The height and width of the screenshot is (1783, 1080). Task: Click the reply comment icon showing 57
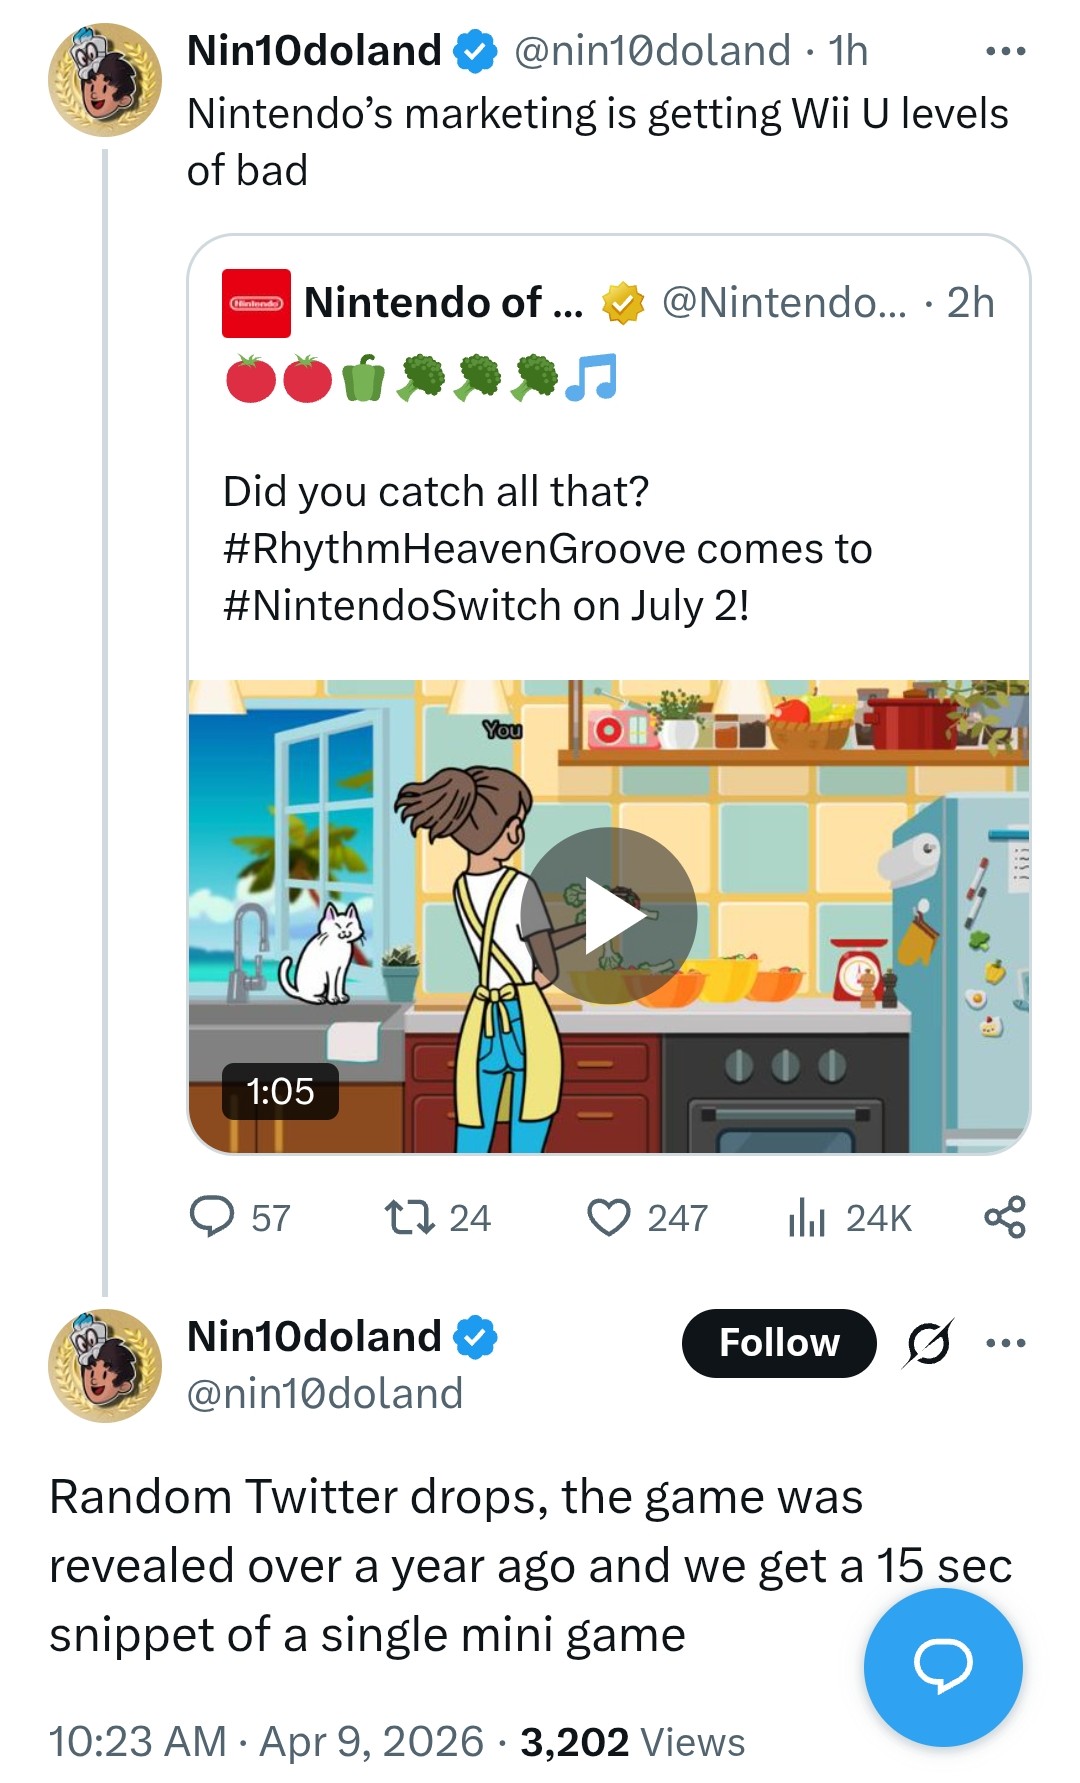212,1217
